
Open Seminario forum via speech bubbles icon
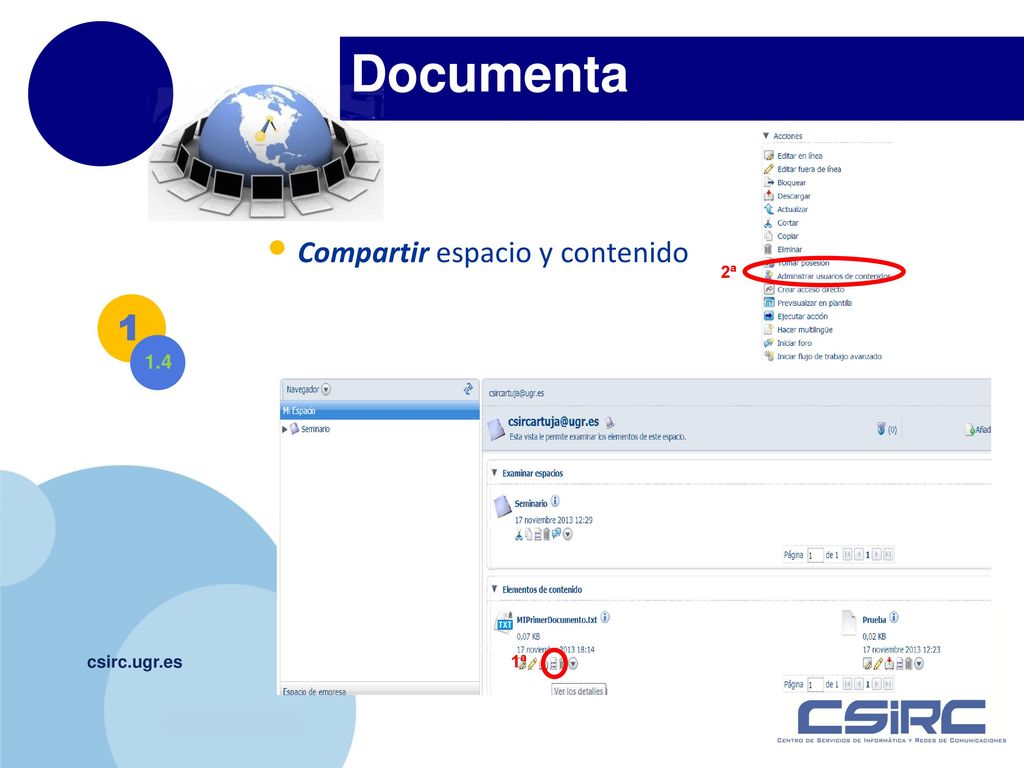tap(556, 534)
